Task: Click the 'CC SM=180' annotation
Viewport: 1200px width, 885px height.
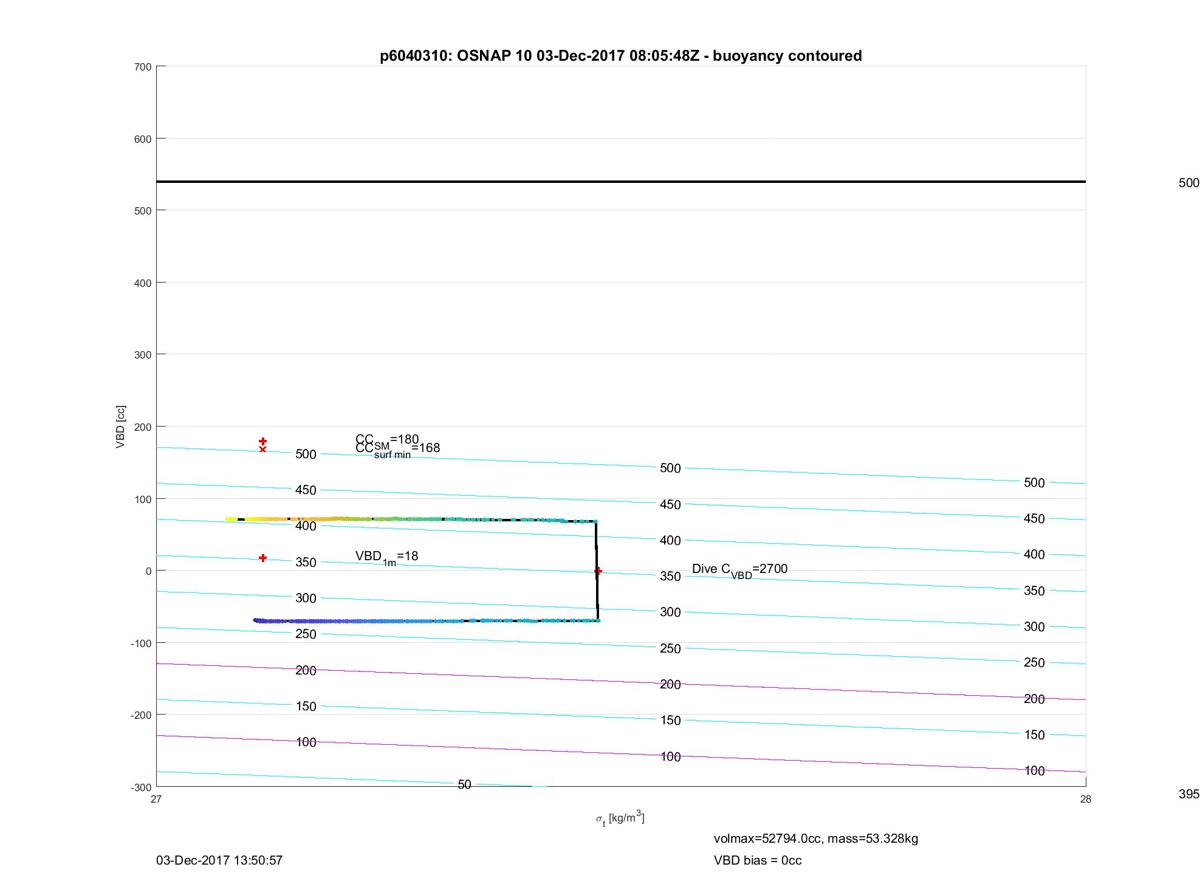Action: [387, 440]
